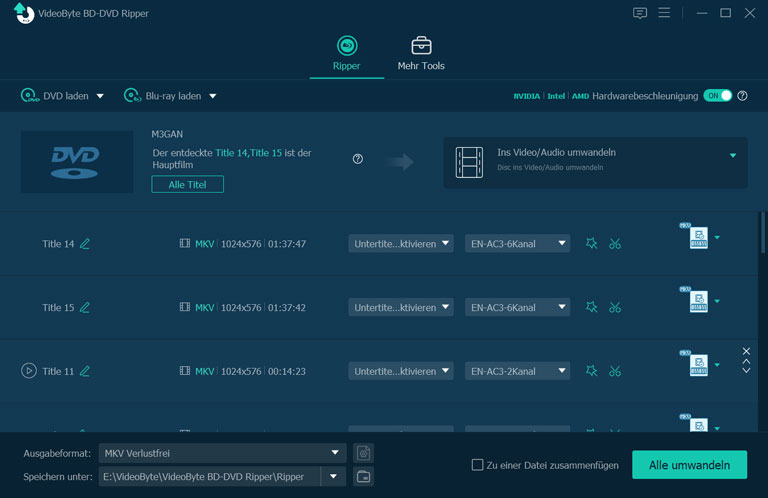The width and height of the screenshot is (768, 498).
Task: Open Ausgabeformat MKV Verlustfrei dropdown
Action: [222, 453]
